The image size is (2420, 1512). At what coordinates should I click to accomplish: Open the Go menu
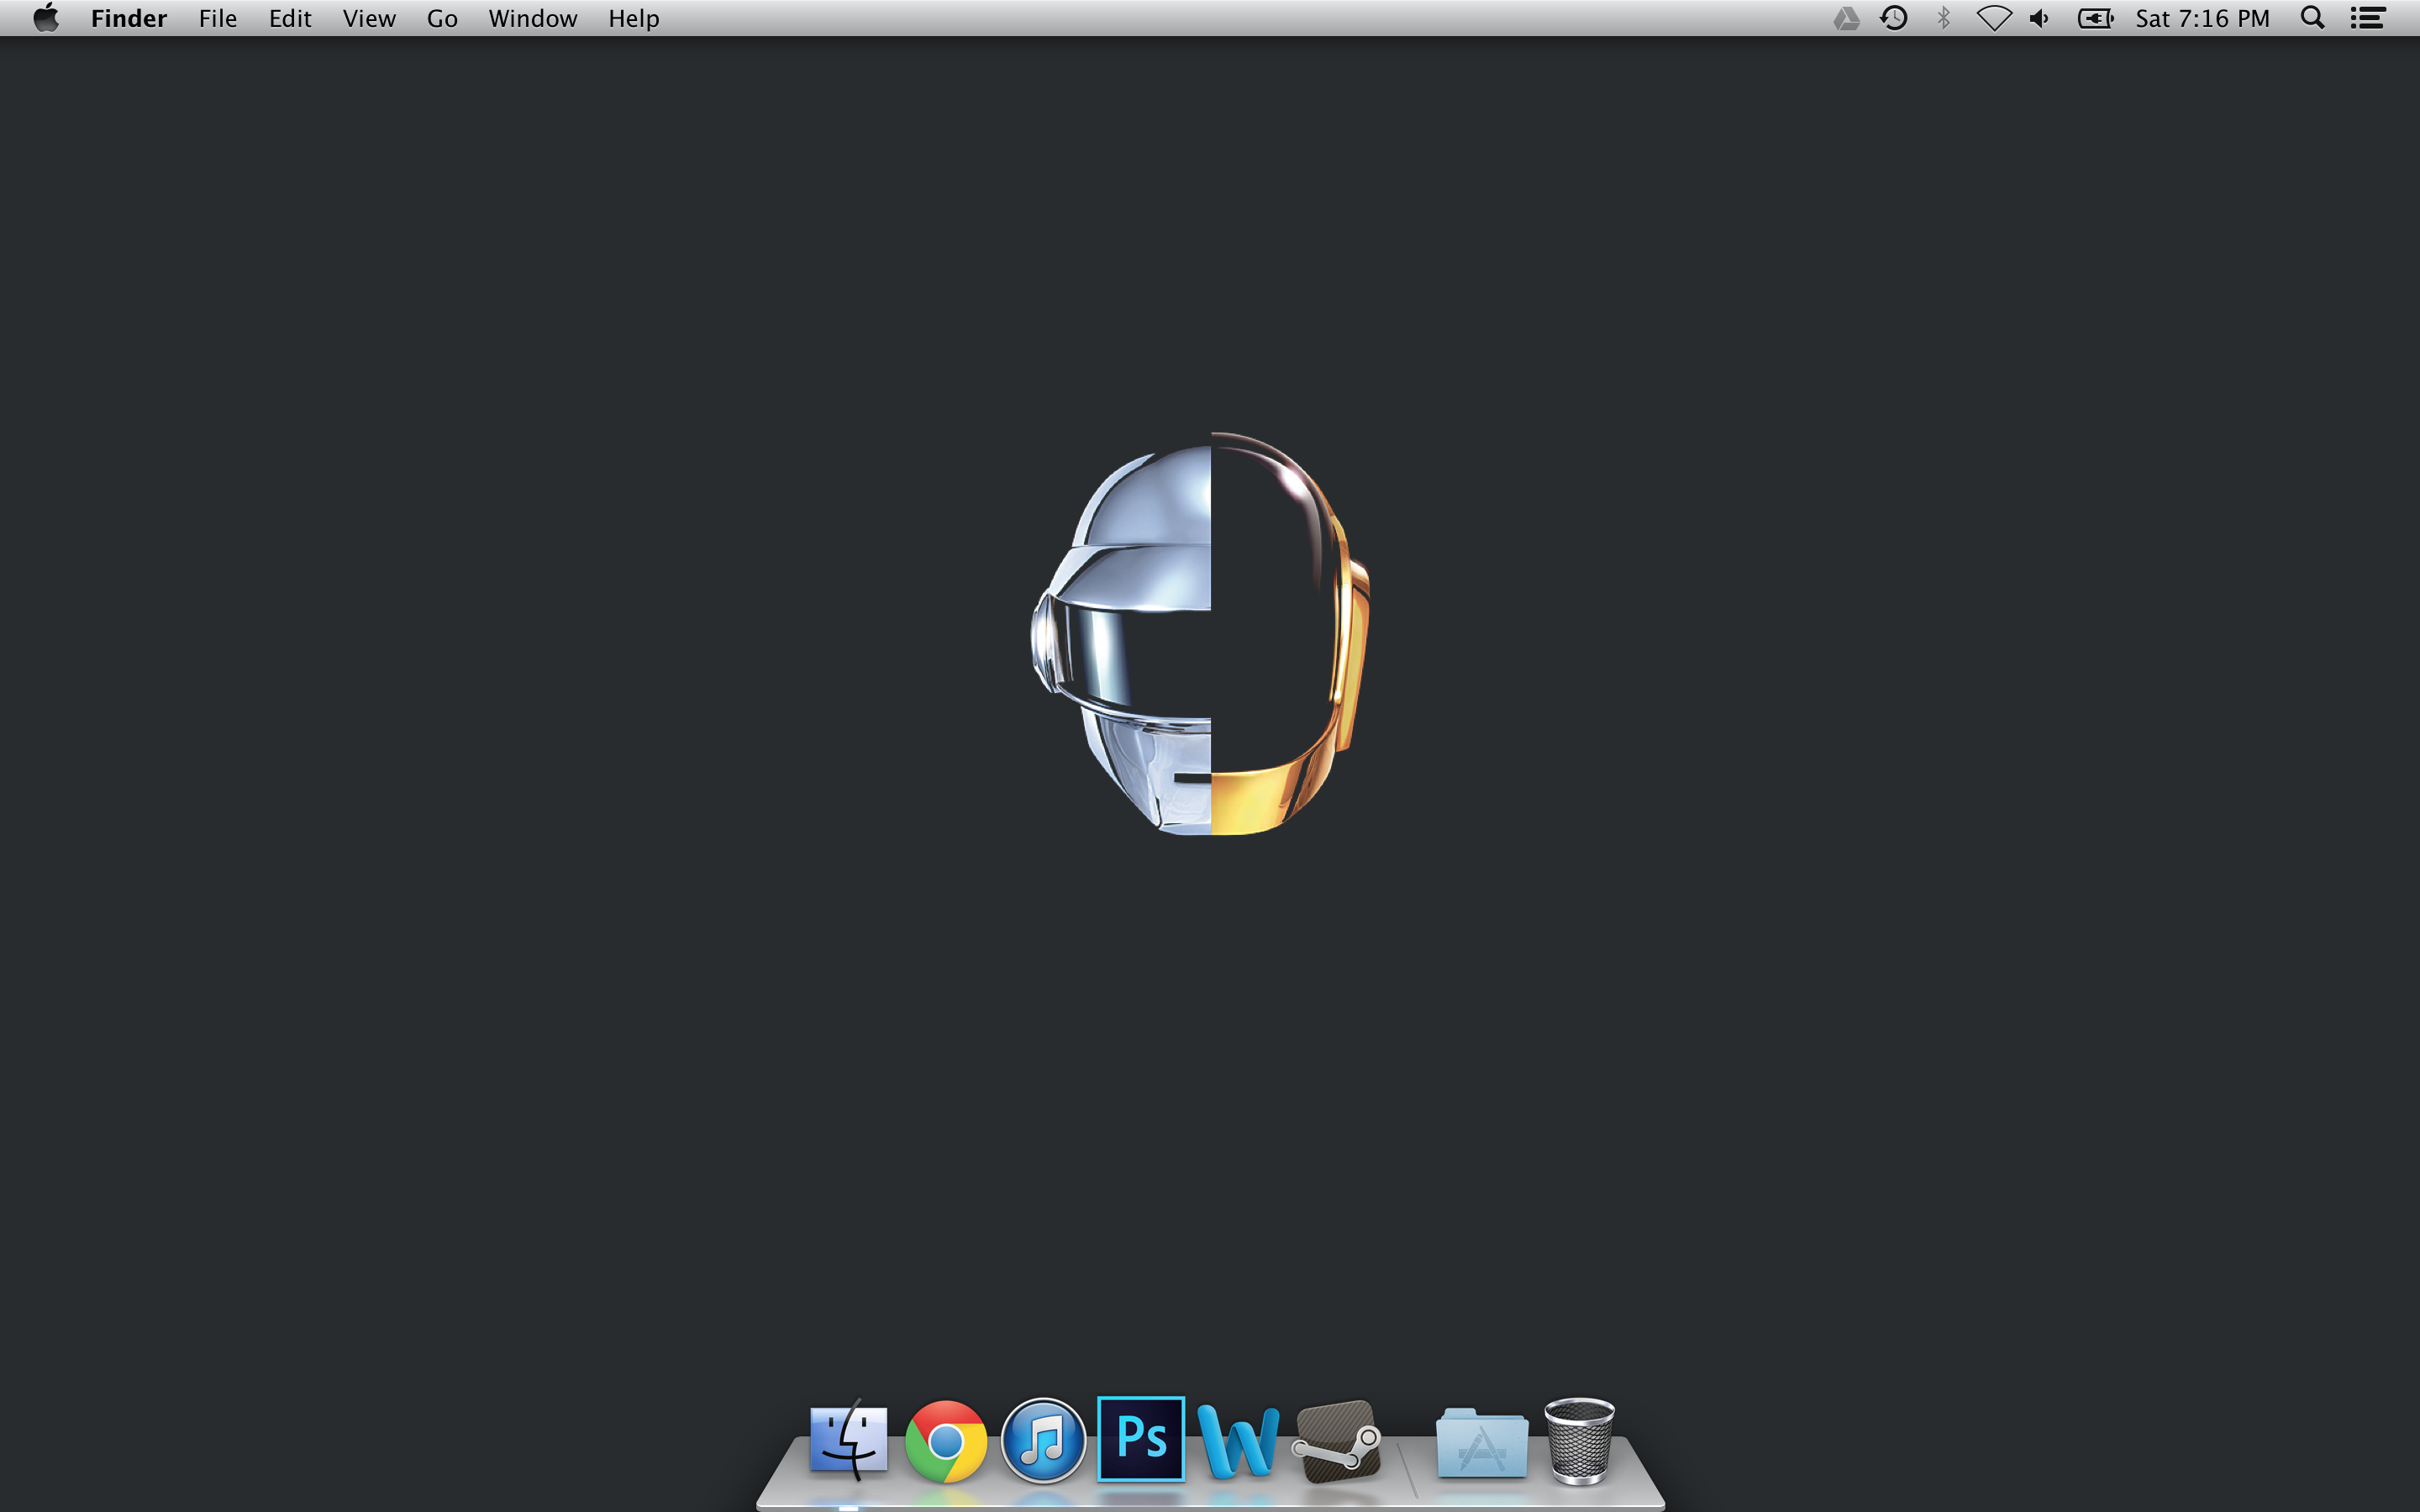point(441,19)
